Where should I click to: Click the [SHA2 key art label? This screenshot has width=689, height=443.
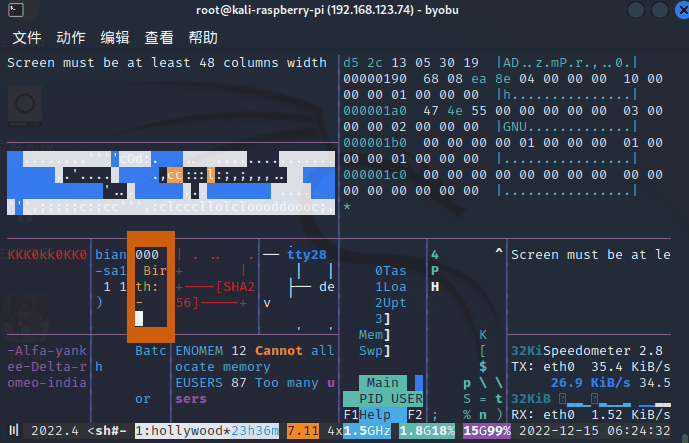tap(235, 287)
